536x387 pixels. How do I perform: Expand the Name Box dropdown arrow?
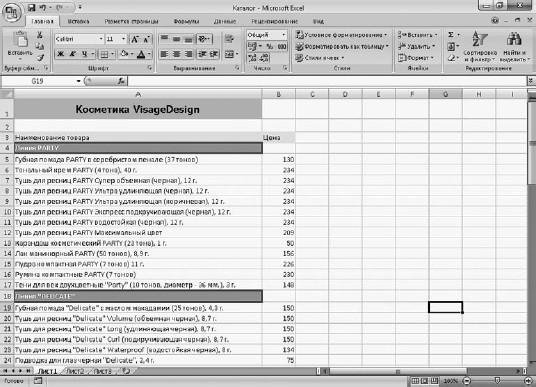click(x=78, y=81)
